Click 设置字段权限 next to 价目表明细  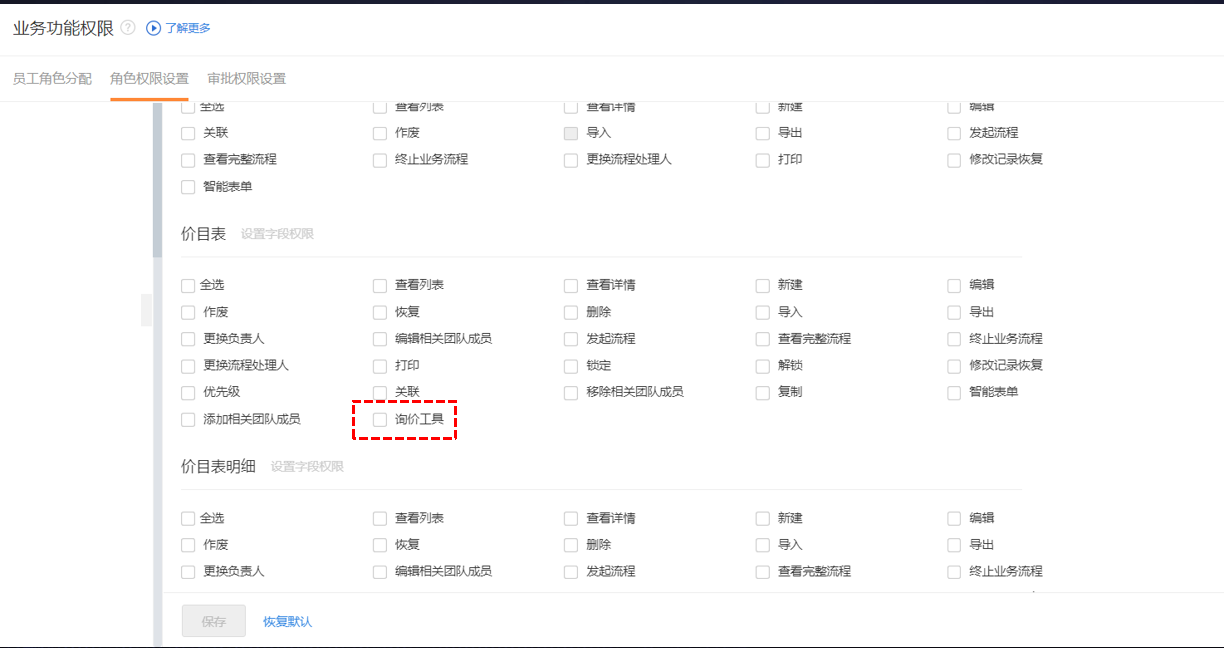click(307, 467)
